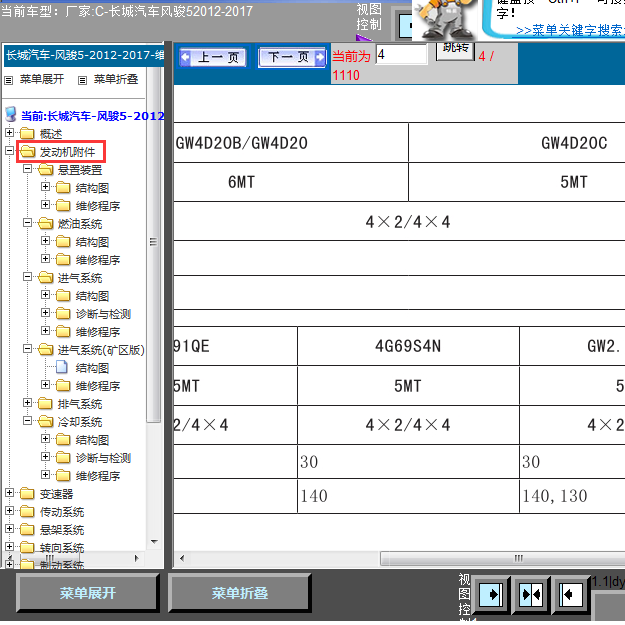Select 维修程序 under 燃油系统
This screenshot has height=625, width=625.
pos(98,260)
